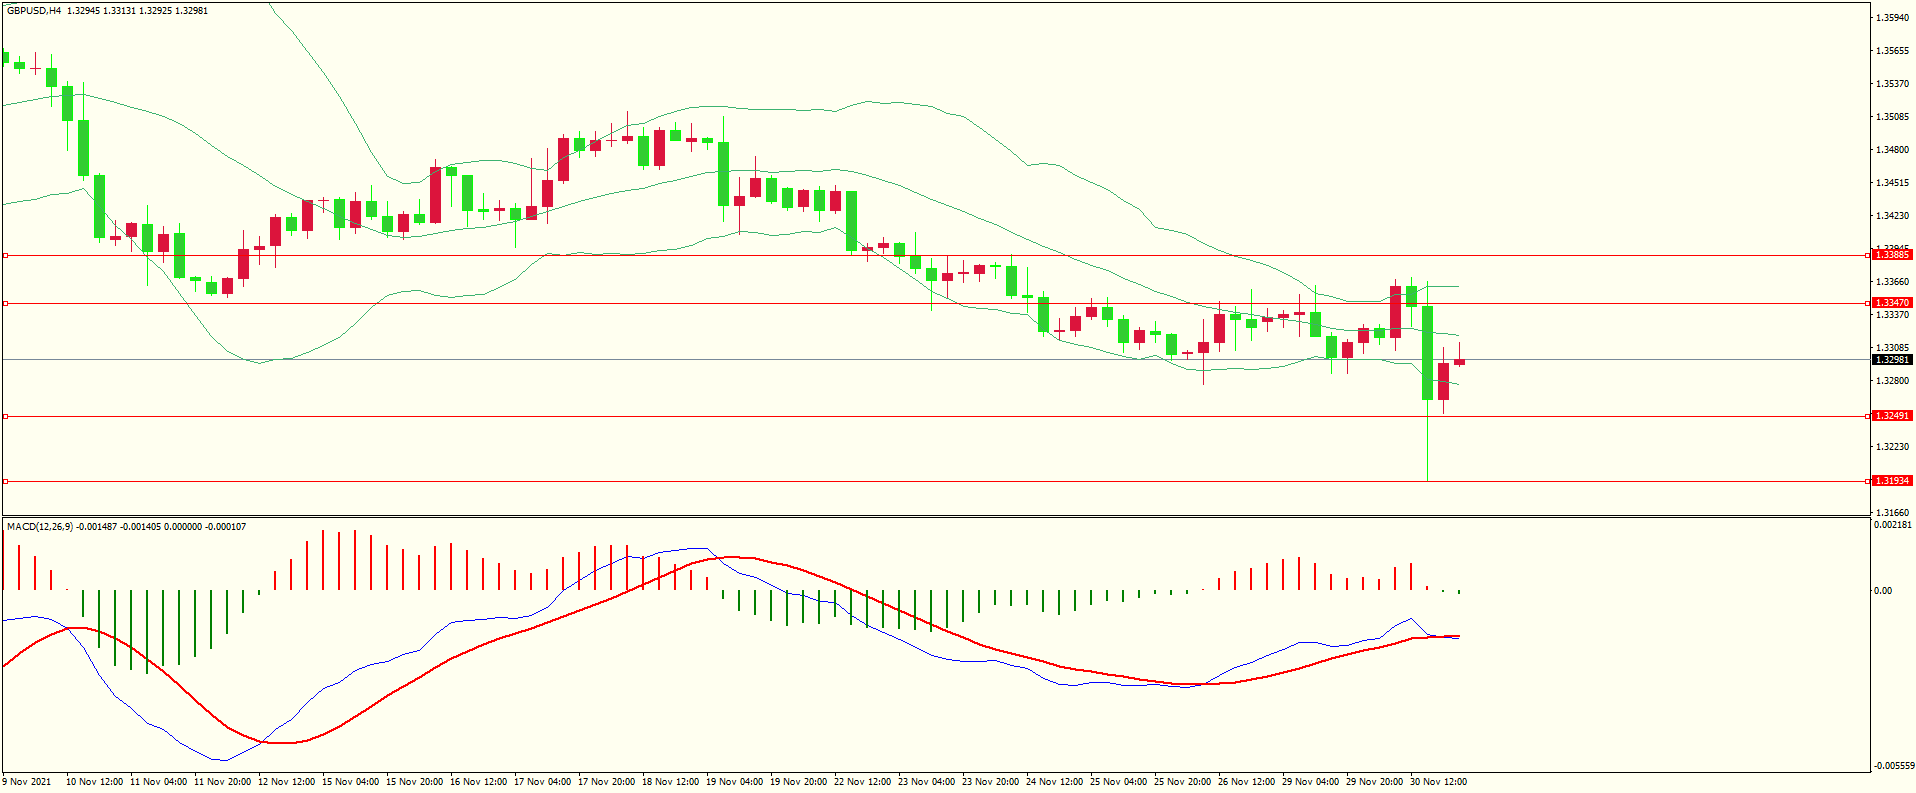Click the 1.35940 price axis label
1916x793 pixels.
coord(1893,18)
